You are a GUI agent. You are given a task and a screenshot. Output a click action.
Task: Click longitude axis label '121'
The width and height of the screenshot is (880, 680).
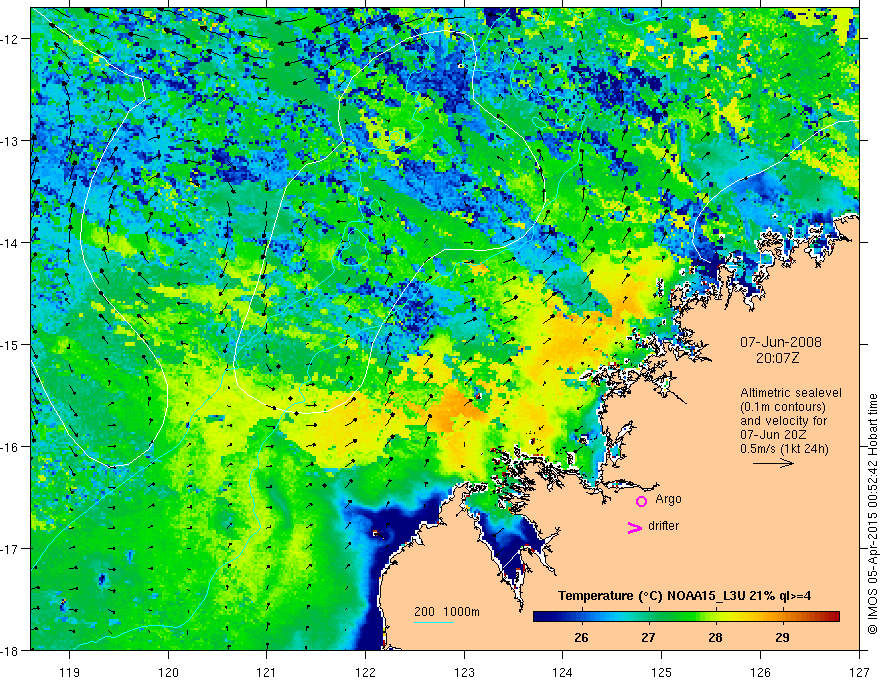tap(267, 672)
